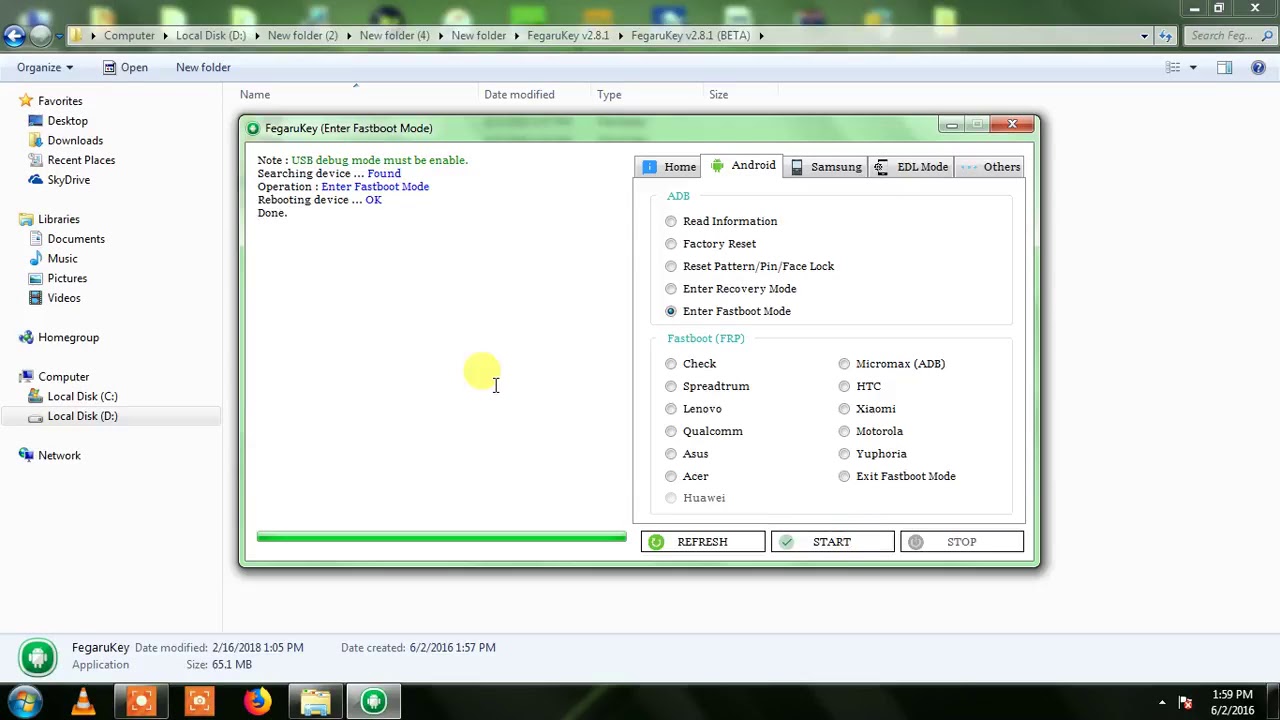Open Downloads in navigation pane
The image size is (1280, 720).
75,141
